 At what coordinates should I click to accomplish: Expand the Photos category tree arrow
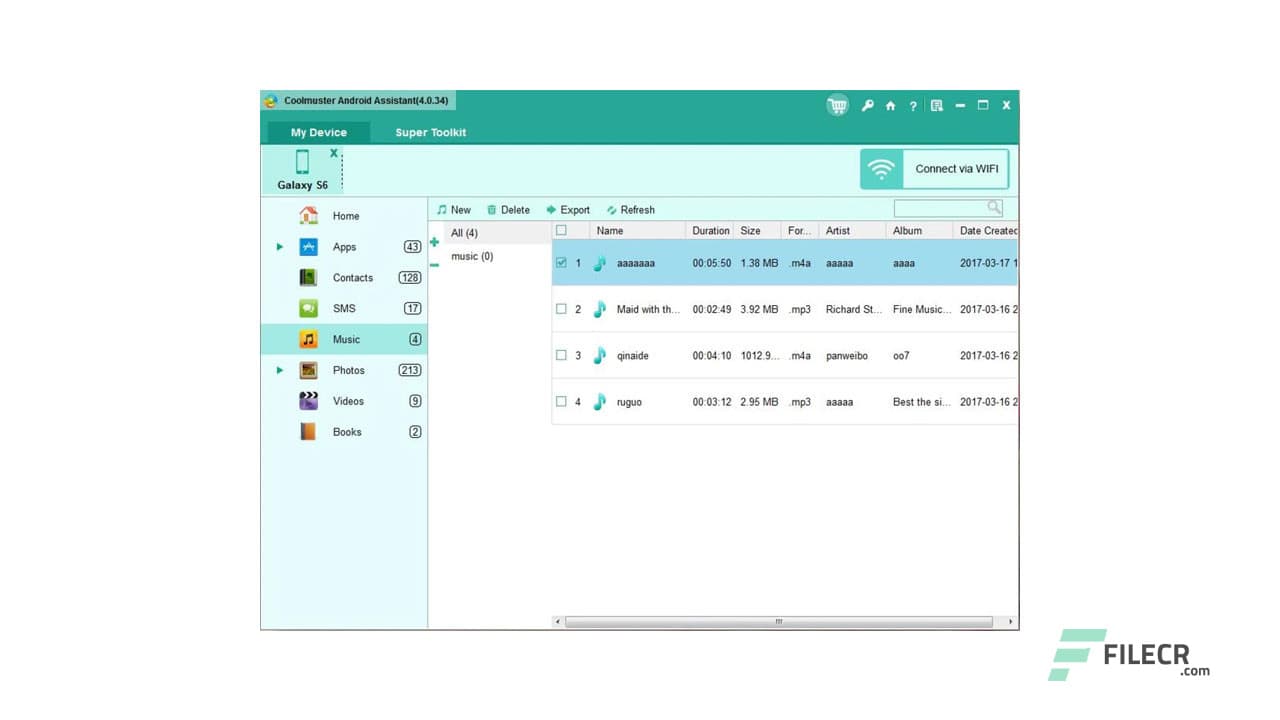(x=280, y=370)
